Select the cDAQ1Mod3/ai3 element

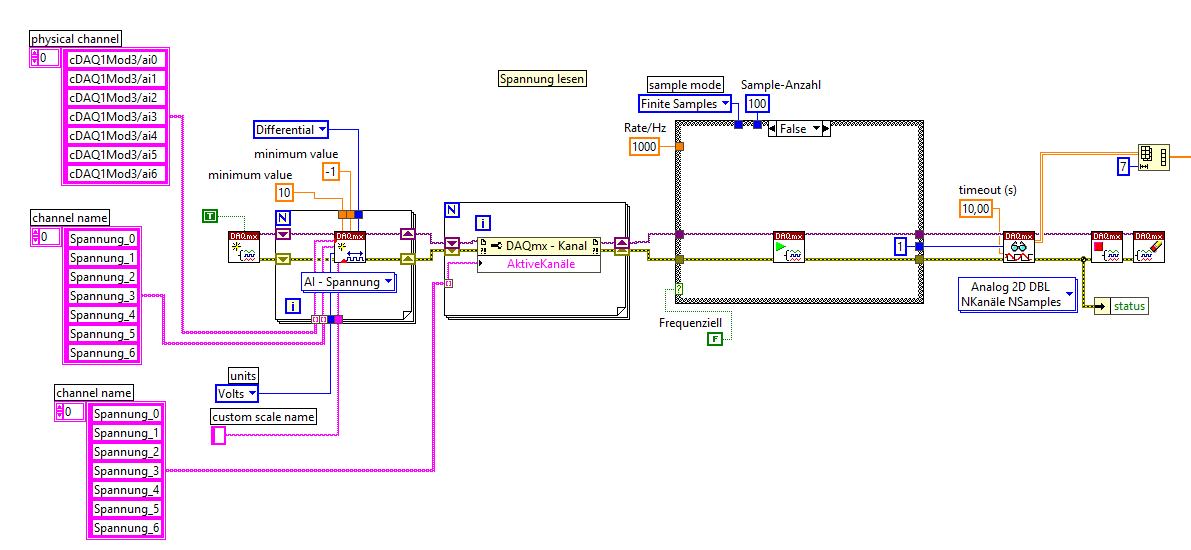tap(116, 117)
